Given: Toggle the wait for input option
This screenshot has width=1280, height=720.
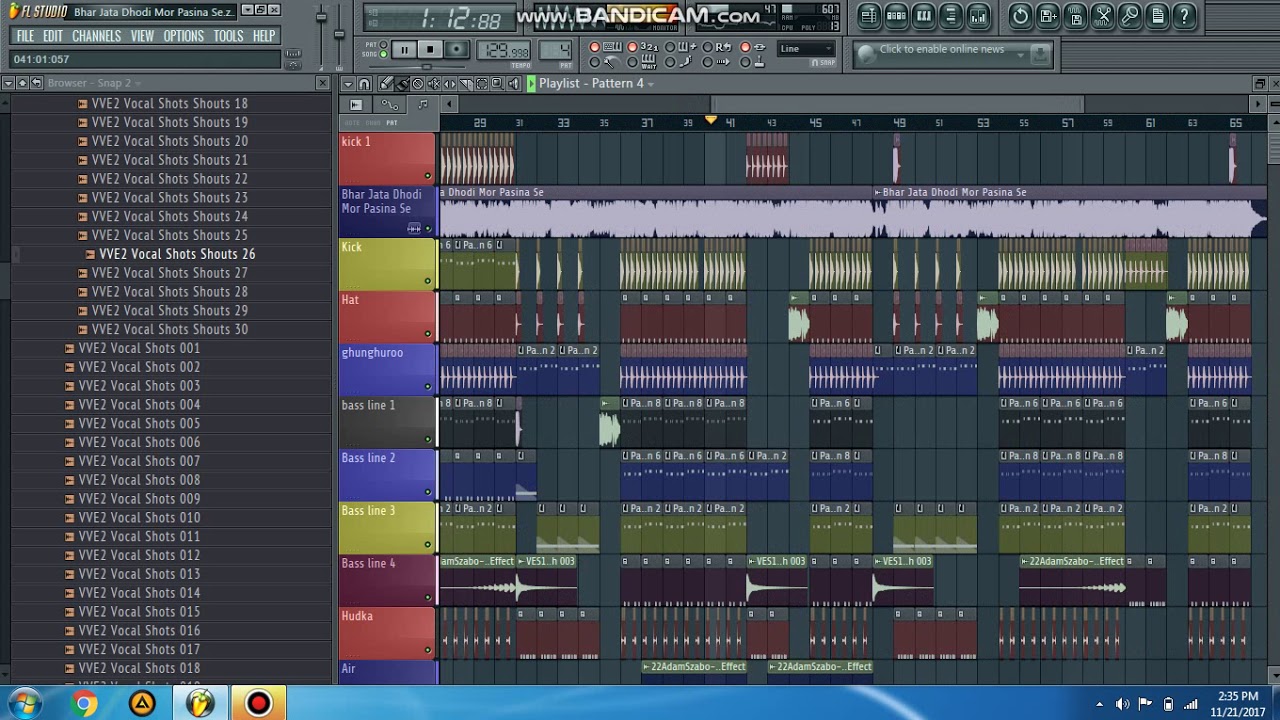Looking at the screenshot, I should coord(632,62).
